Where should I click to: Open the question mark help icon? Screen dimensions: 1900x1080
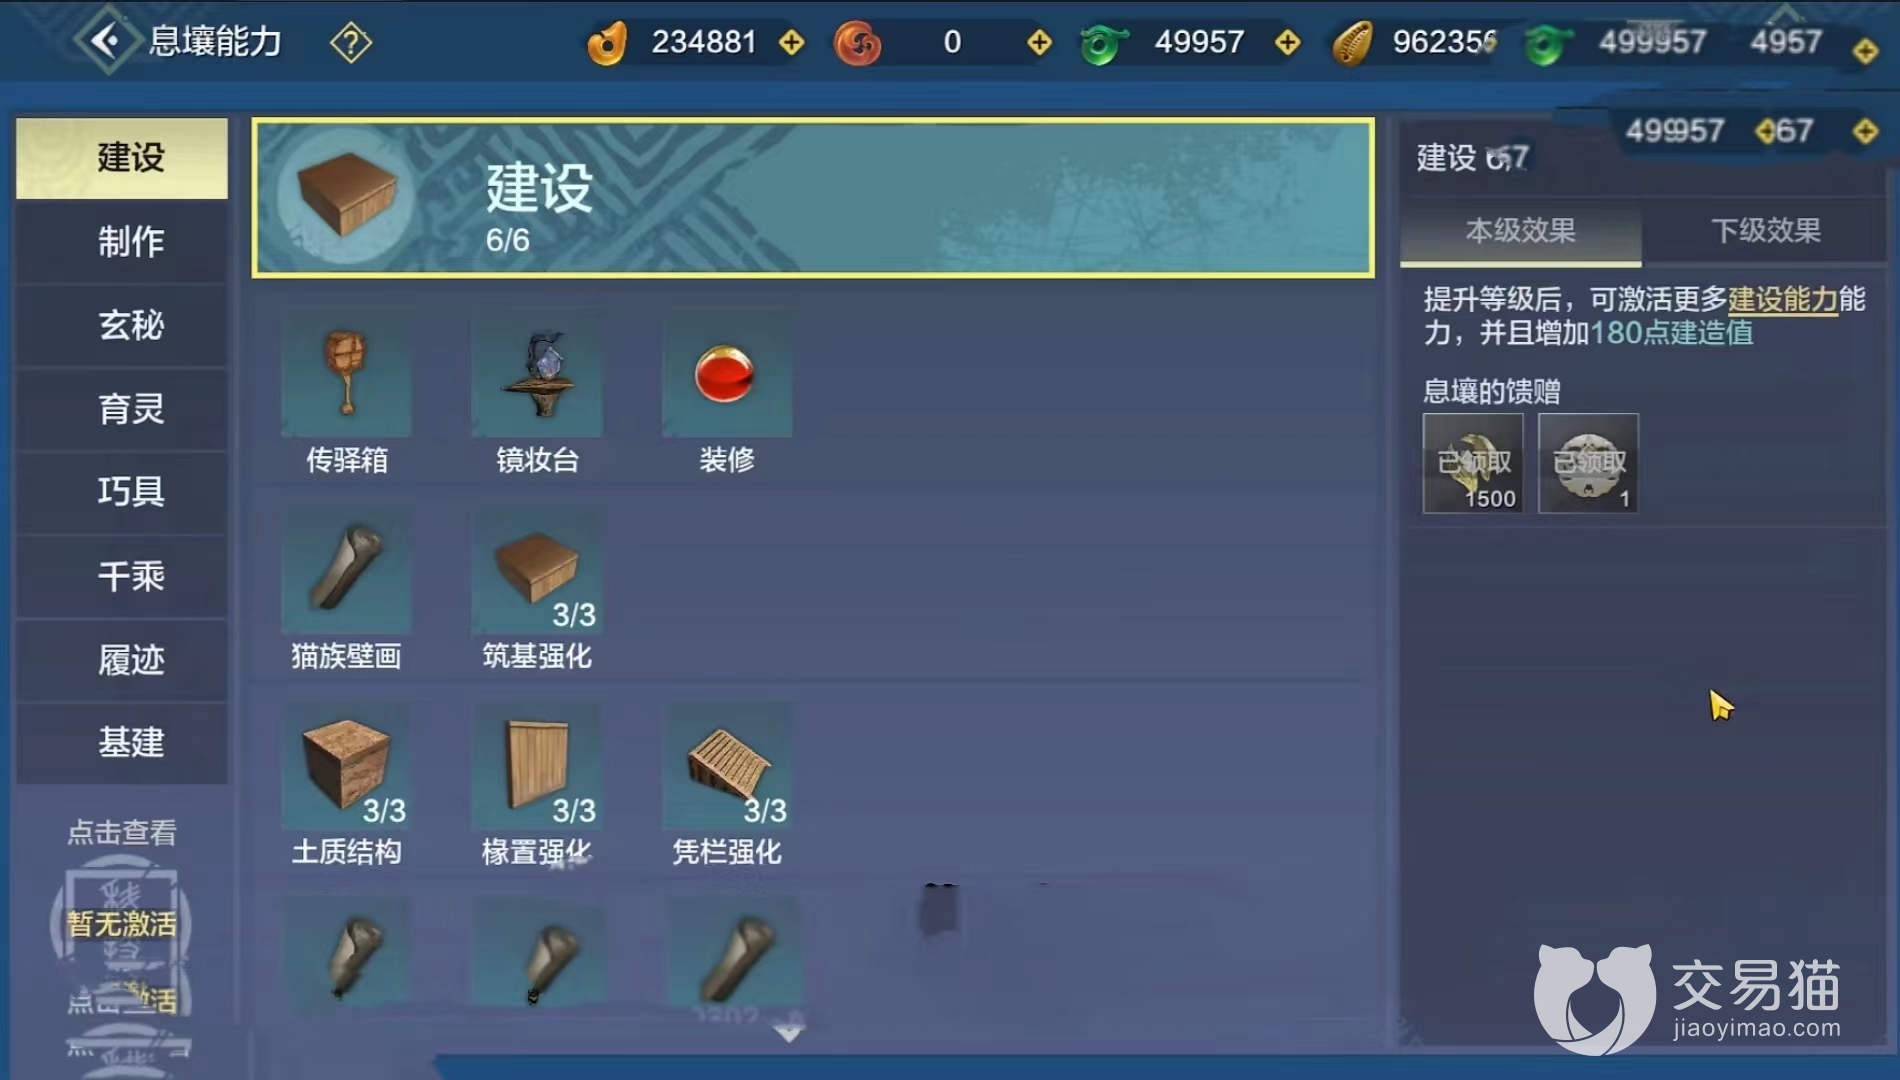click(x=351, y=42)
